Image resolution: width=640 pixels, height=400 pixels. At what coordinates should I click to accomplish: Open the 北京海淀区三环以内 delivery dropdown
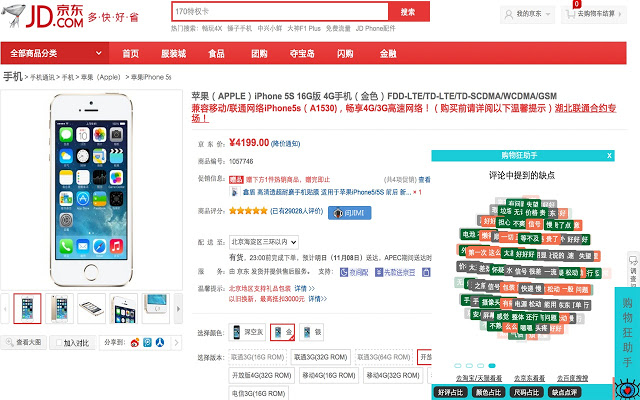pos(264,242)
